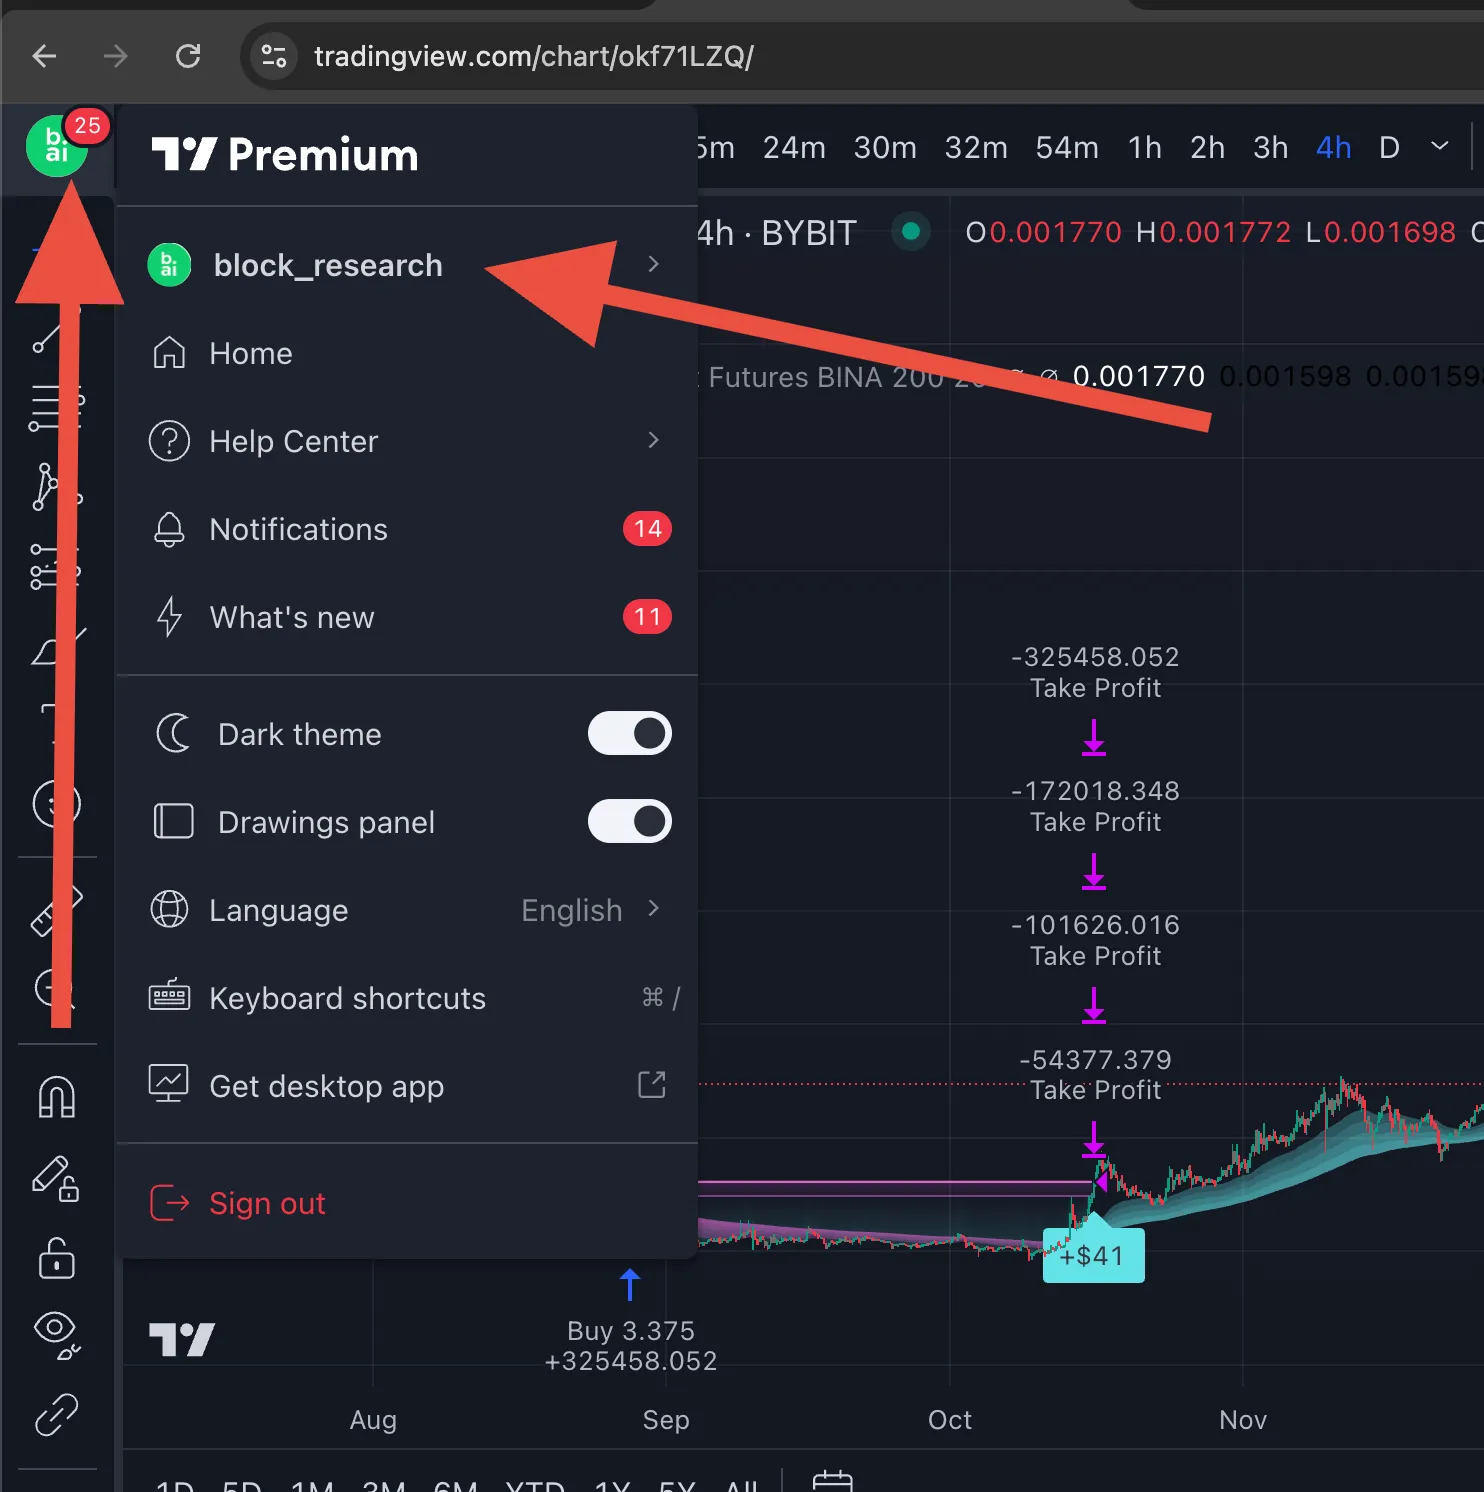
Task: Toggle Dark theme off
Action: click(629, 733)
